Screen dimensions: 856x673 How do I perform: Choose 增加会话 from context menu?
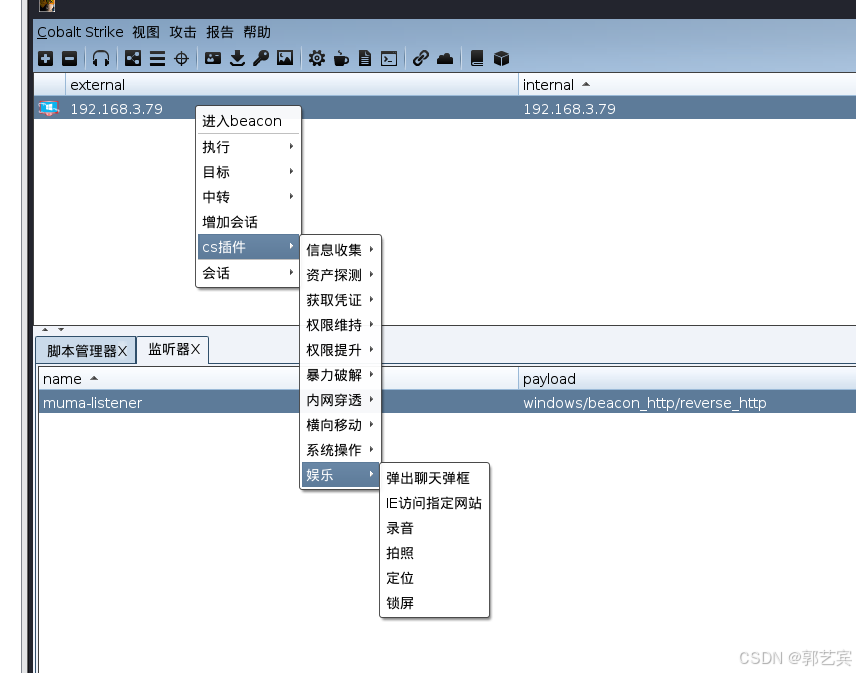248,222
